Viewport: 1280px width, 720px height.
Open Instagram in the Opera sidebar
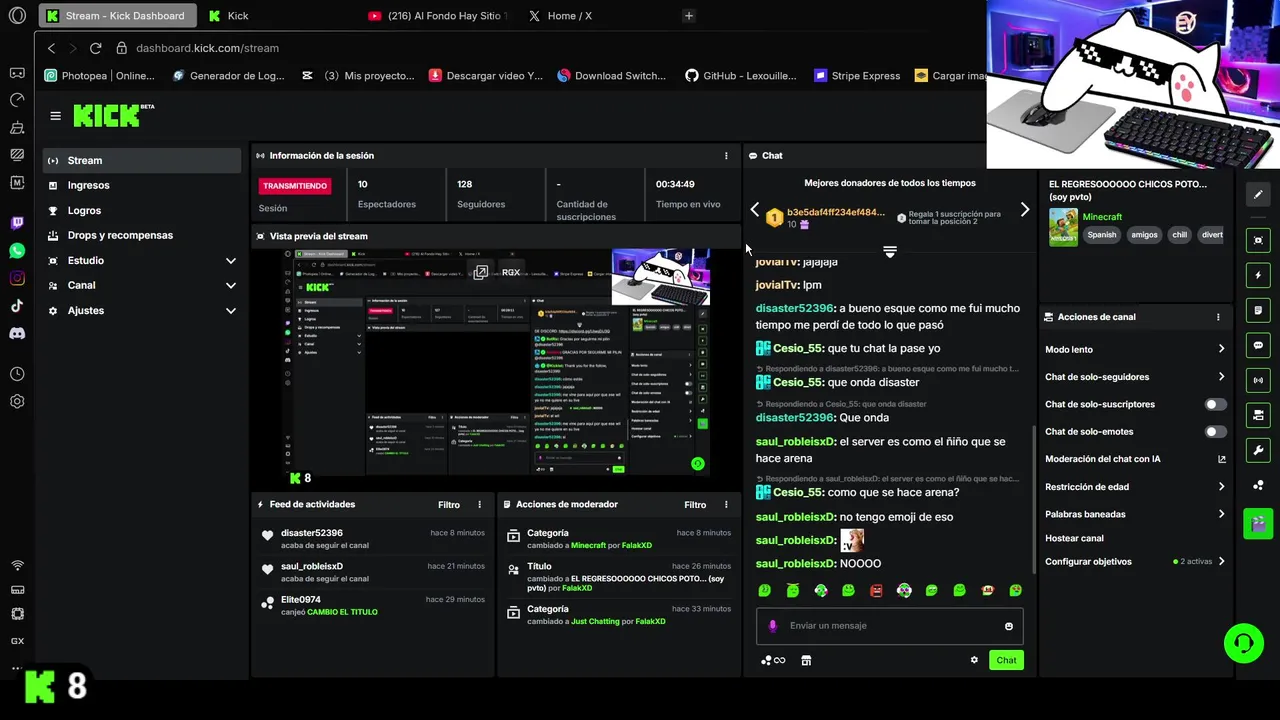[17, 278]
